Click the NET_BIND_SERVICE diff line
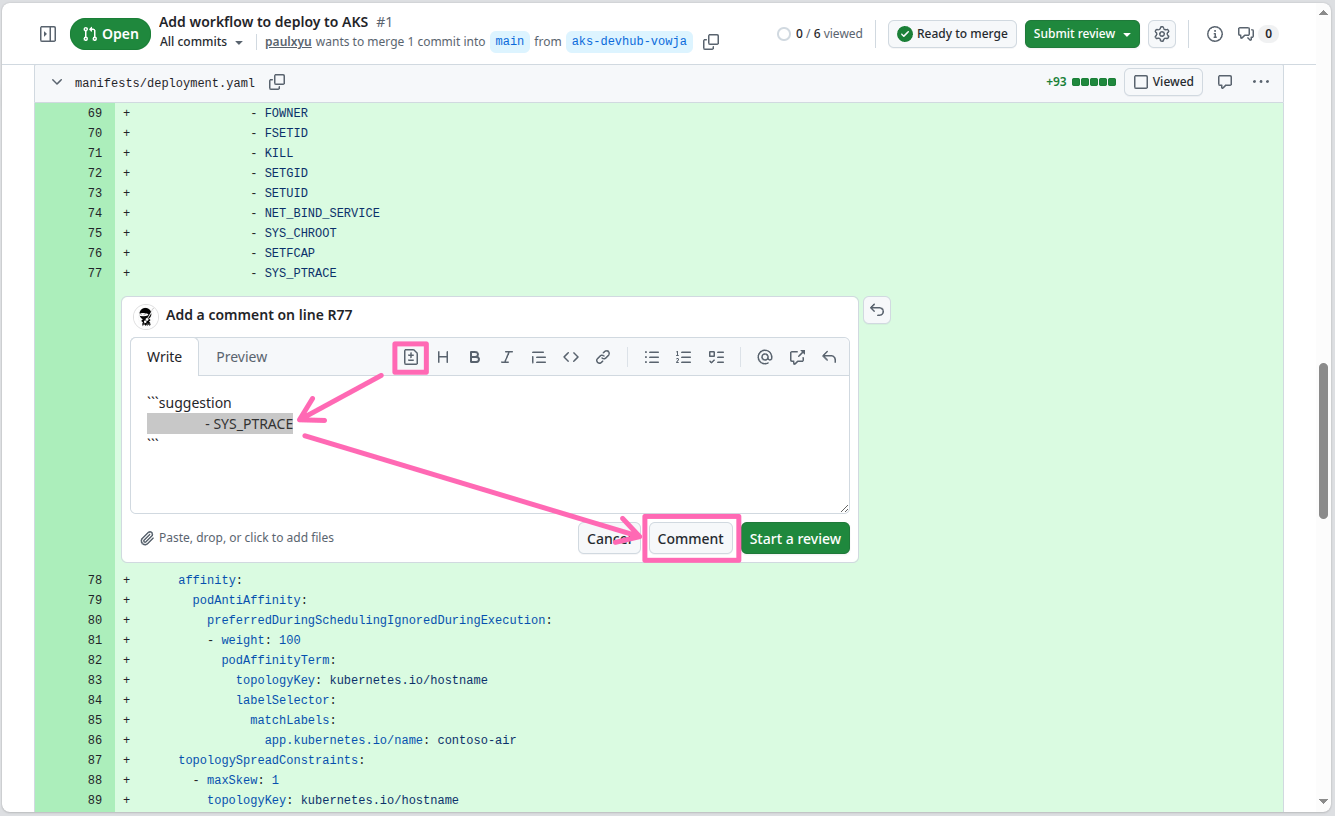 pos(699,213)
